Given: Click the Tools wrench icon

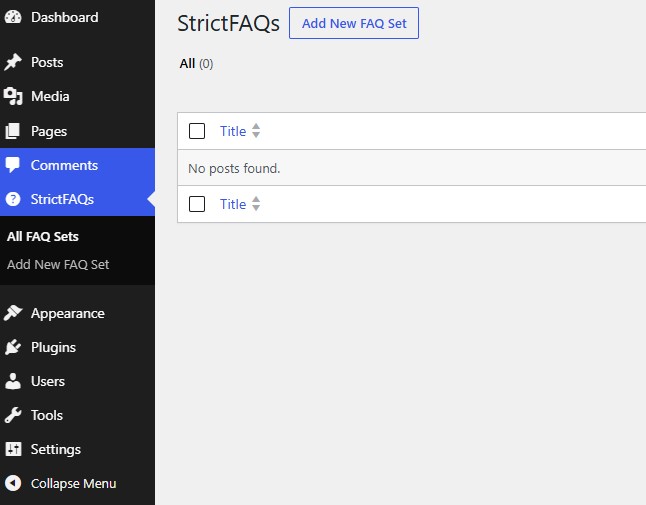Looking at the screenshot, I should 13,415.
